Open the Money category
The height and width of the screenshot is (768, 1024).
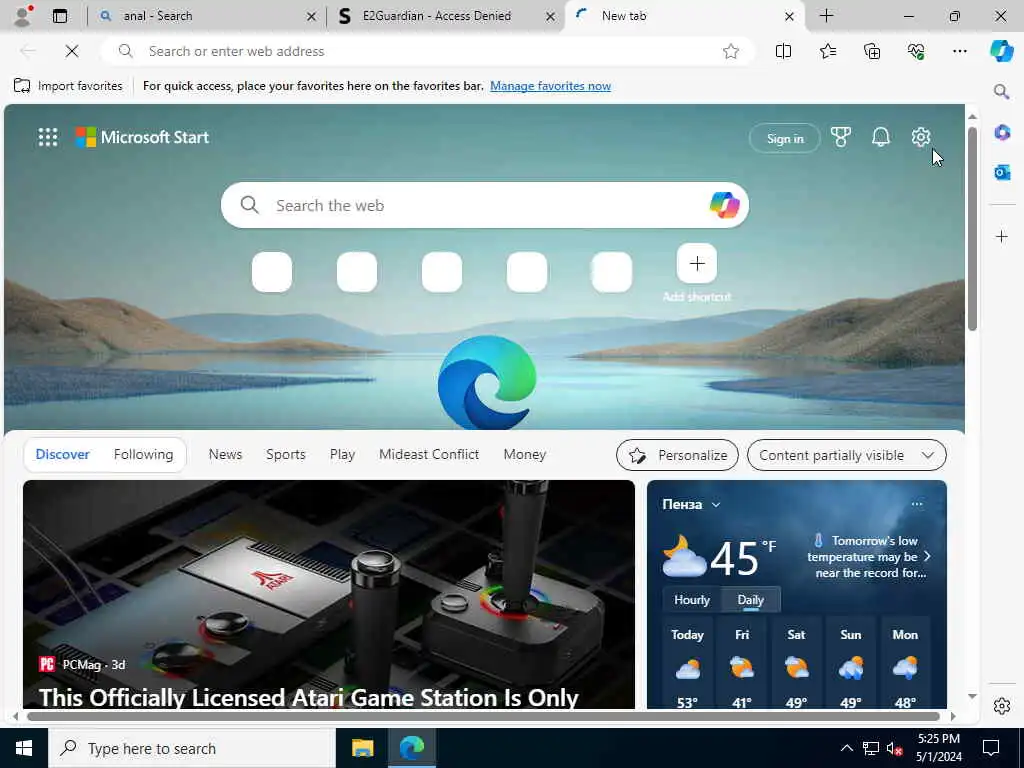tap(524, 455)
